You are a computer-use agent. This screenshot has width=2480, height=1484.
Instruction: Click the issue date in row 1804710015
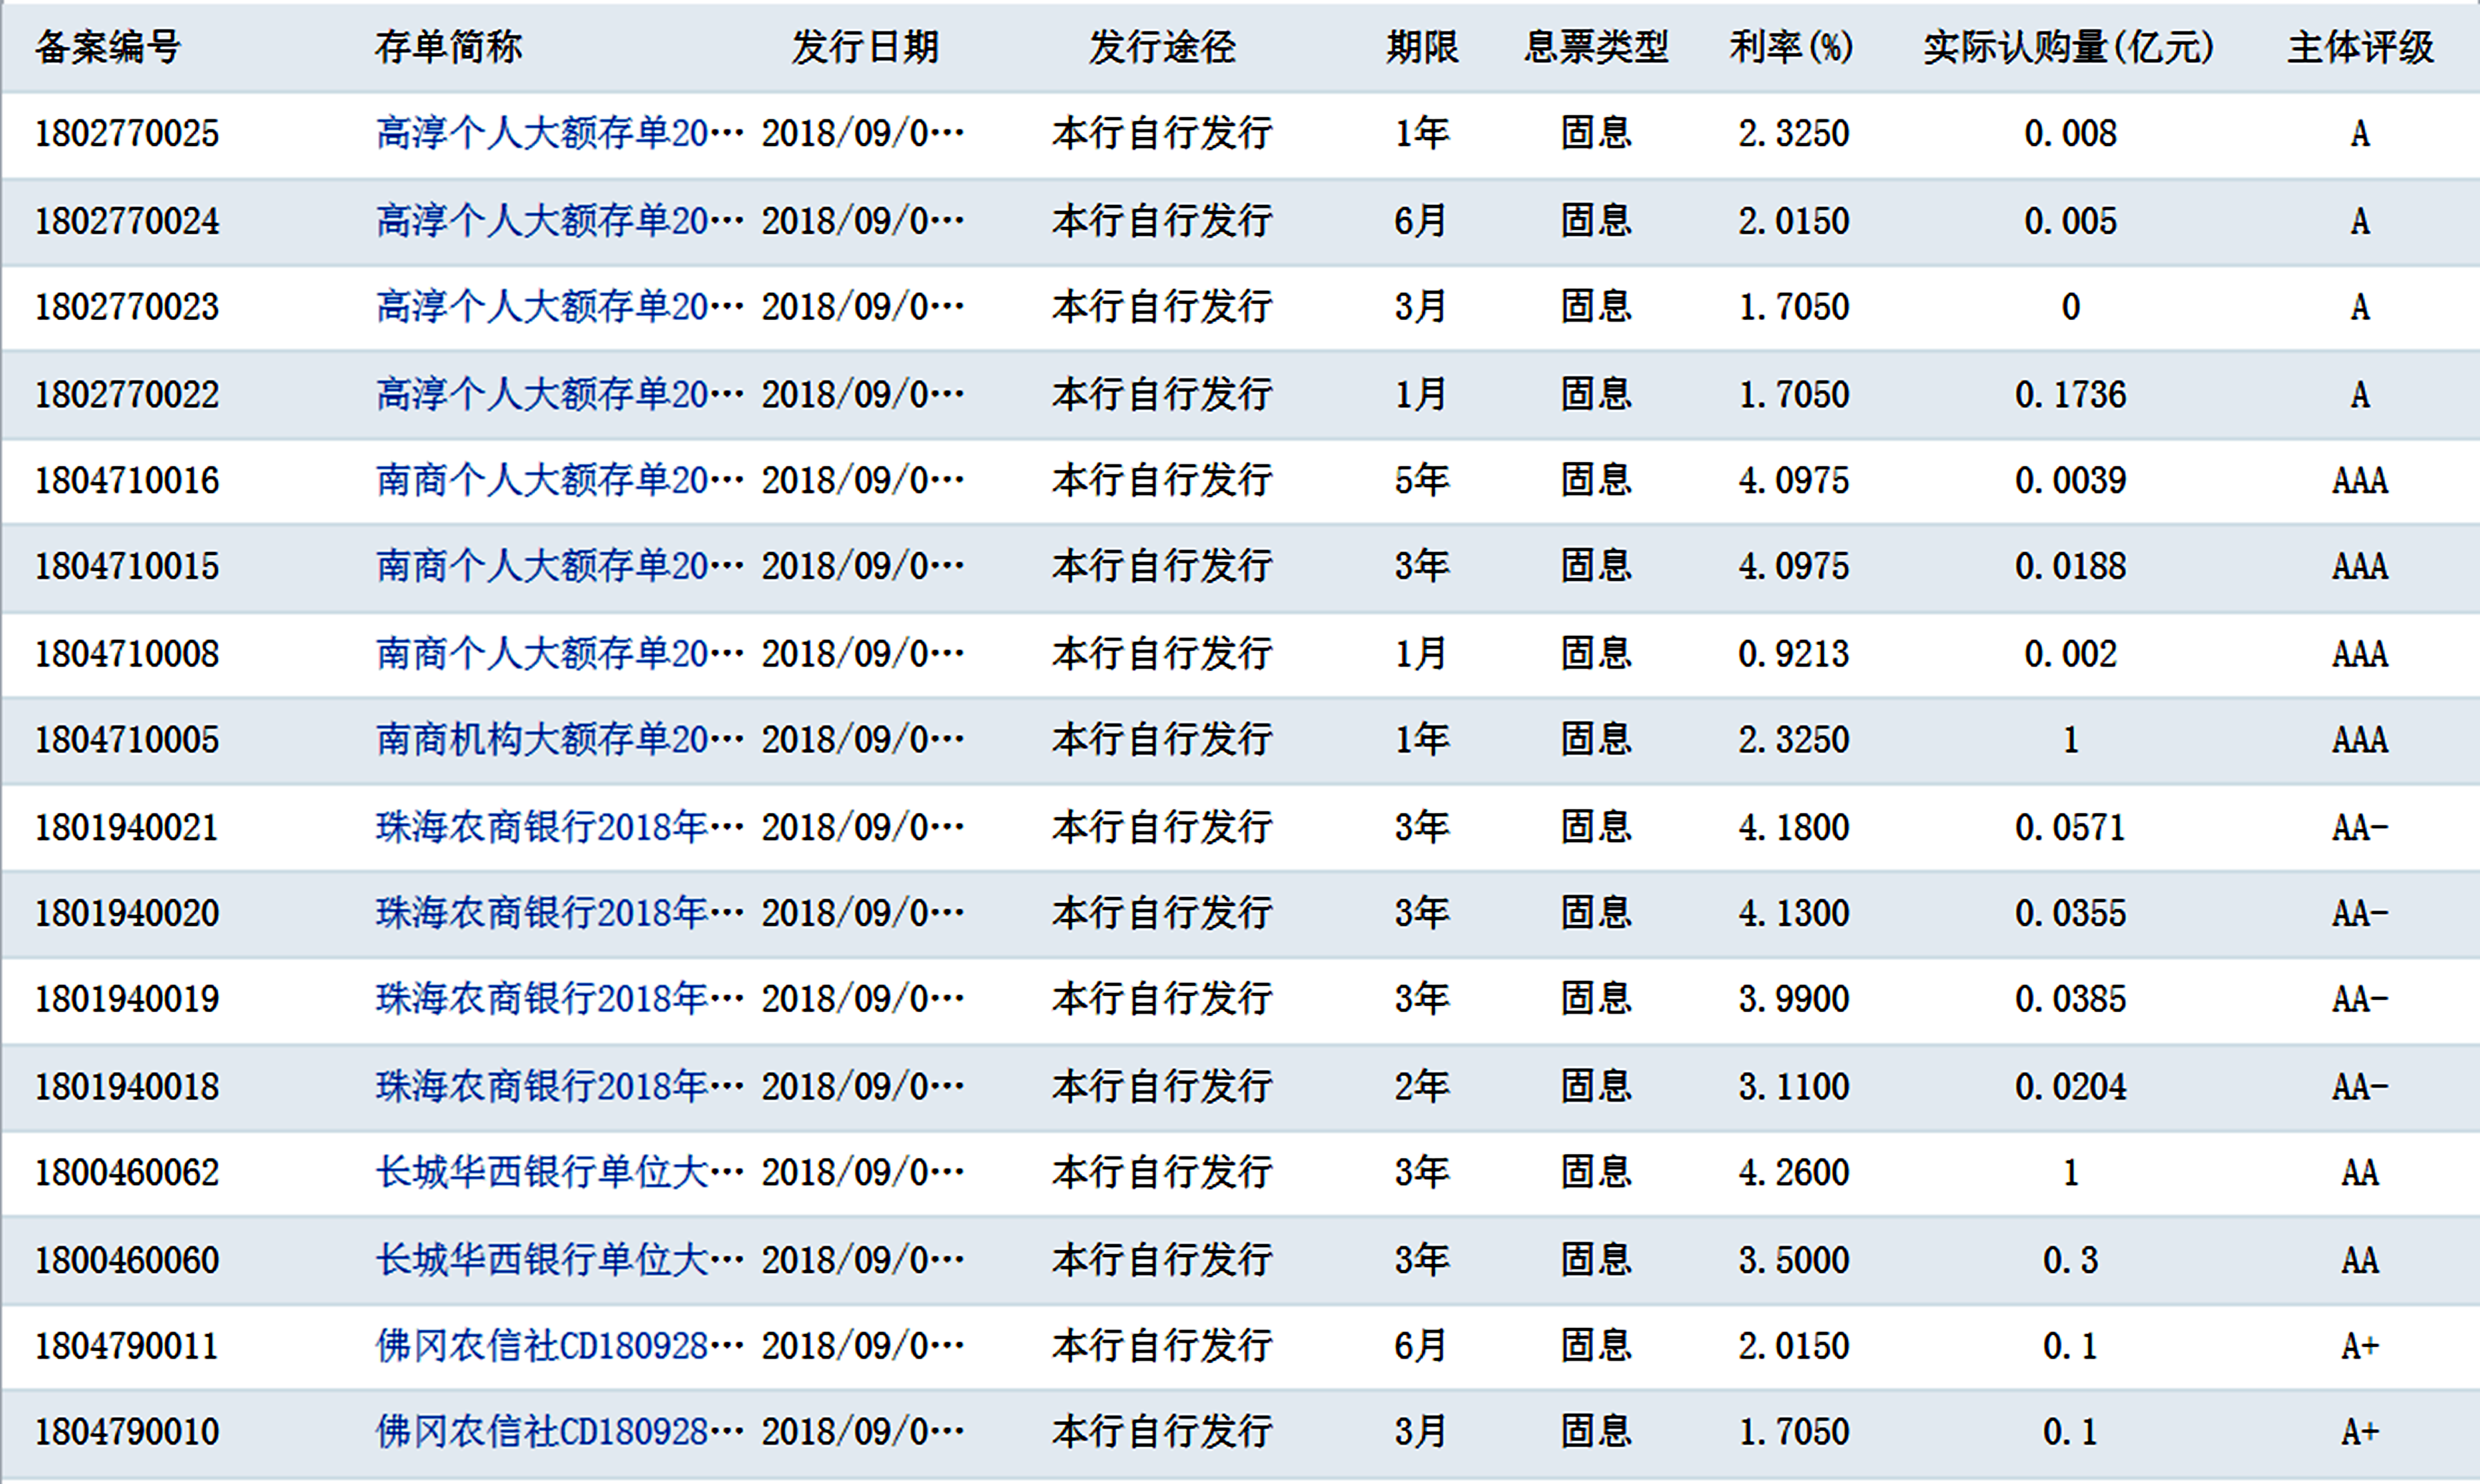863,566
